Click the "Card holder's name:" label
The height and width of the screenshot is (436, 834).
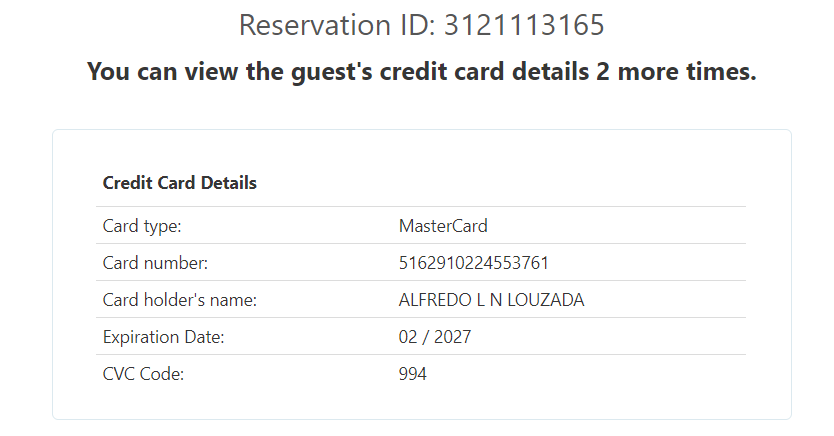[x=180, y=300]
